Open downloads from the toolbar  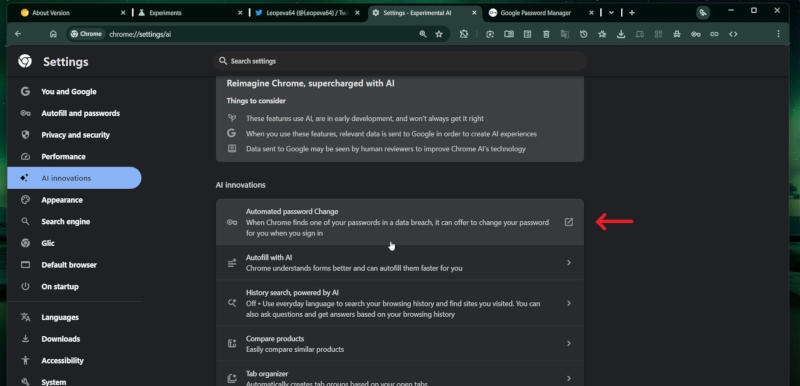621,34
